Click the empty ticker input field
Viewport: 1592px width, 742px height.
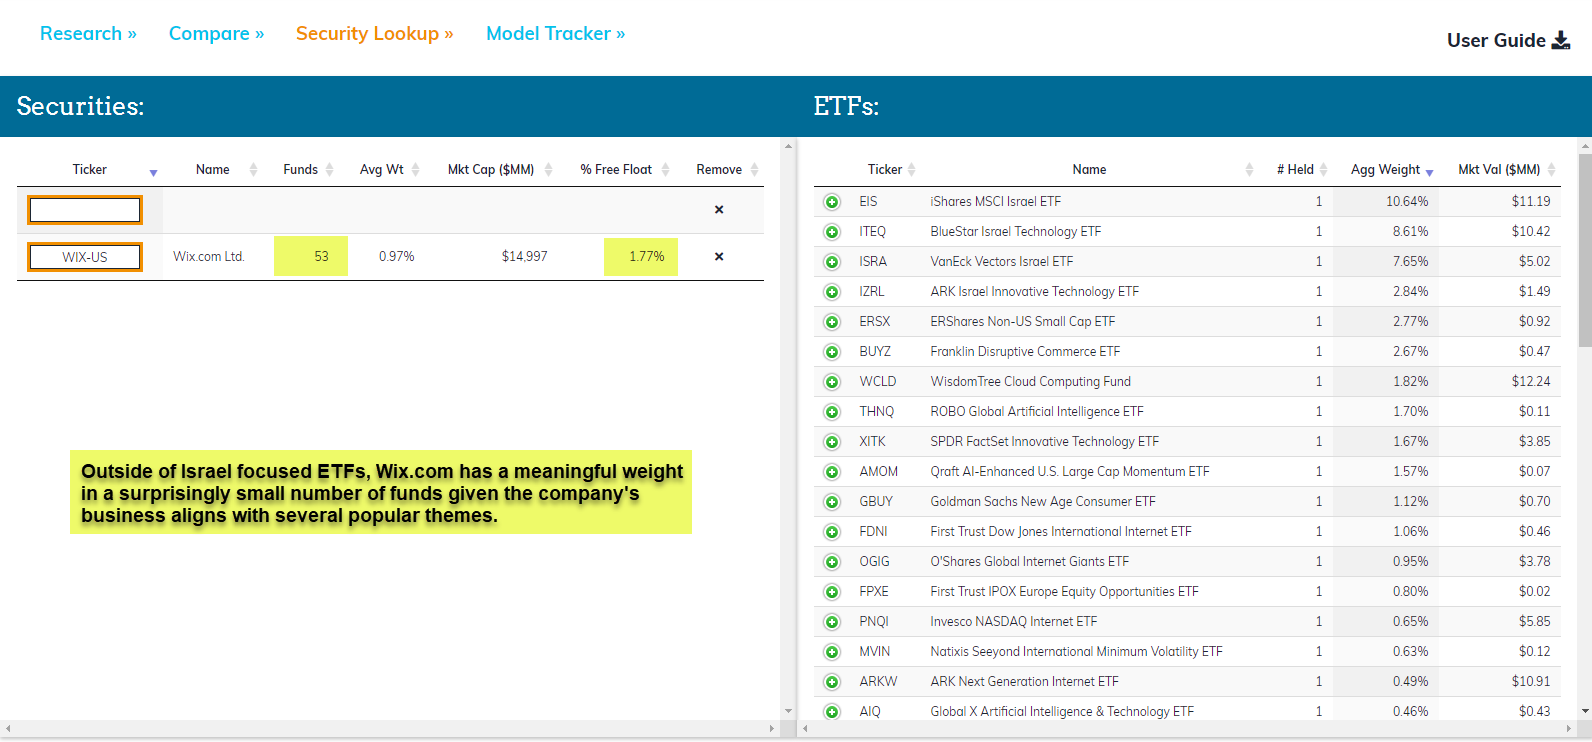pyautogui.click(x=85, y=210)
